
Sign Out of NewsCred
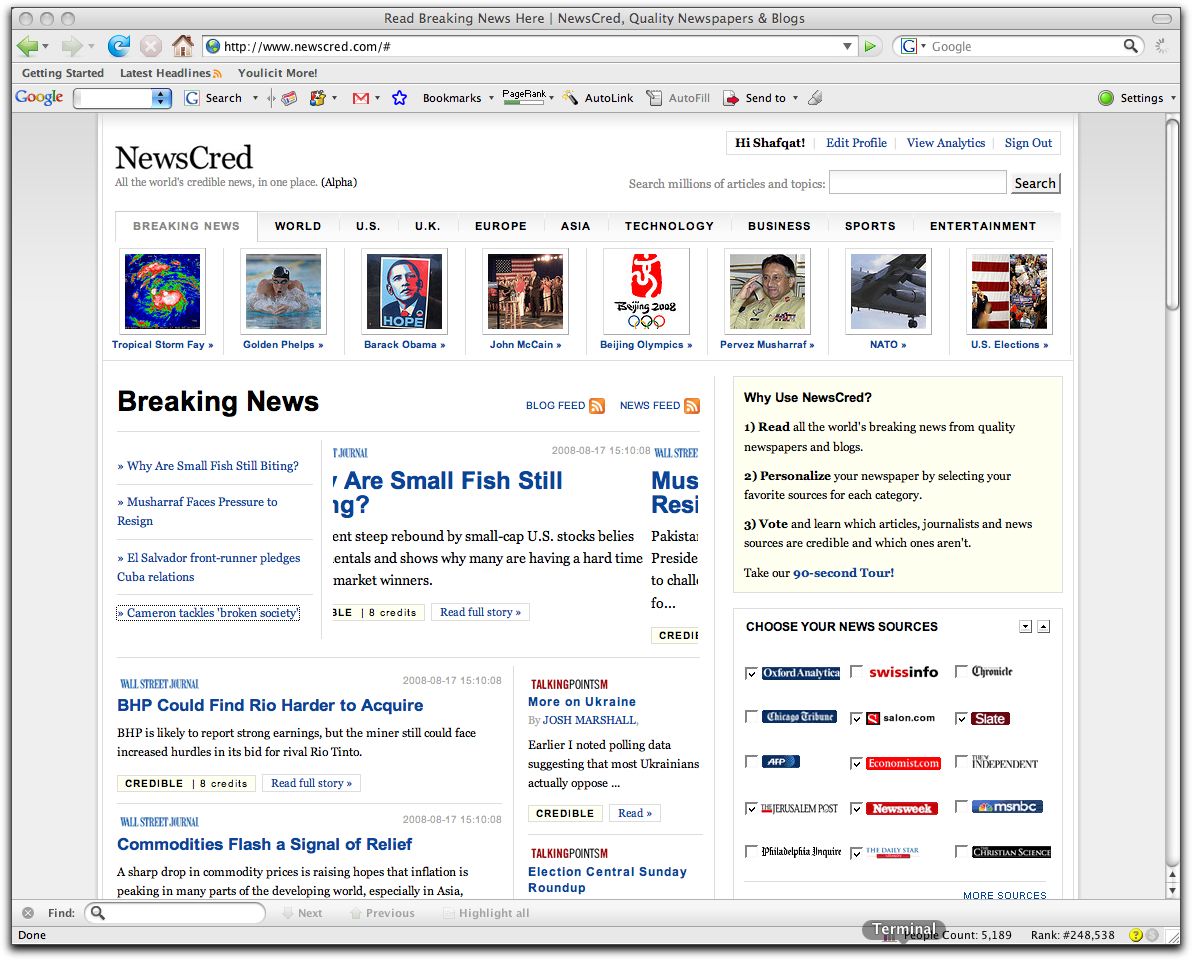(1028, 143)
